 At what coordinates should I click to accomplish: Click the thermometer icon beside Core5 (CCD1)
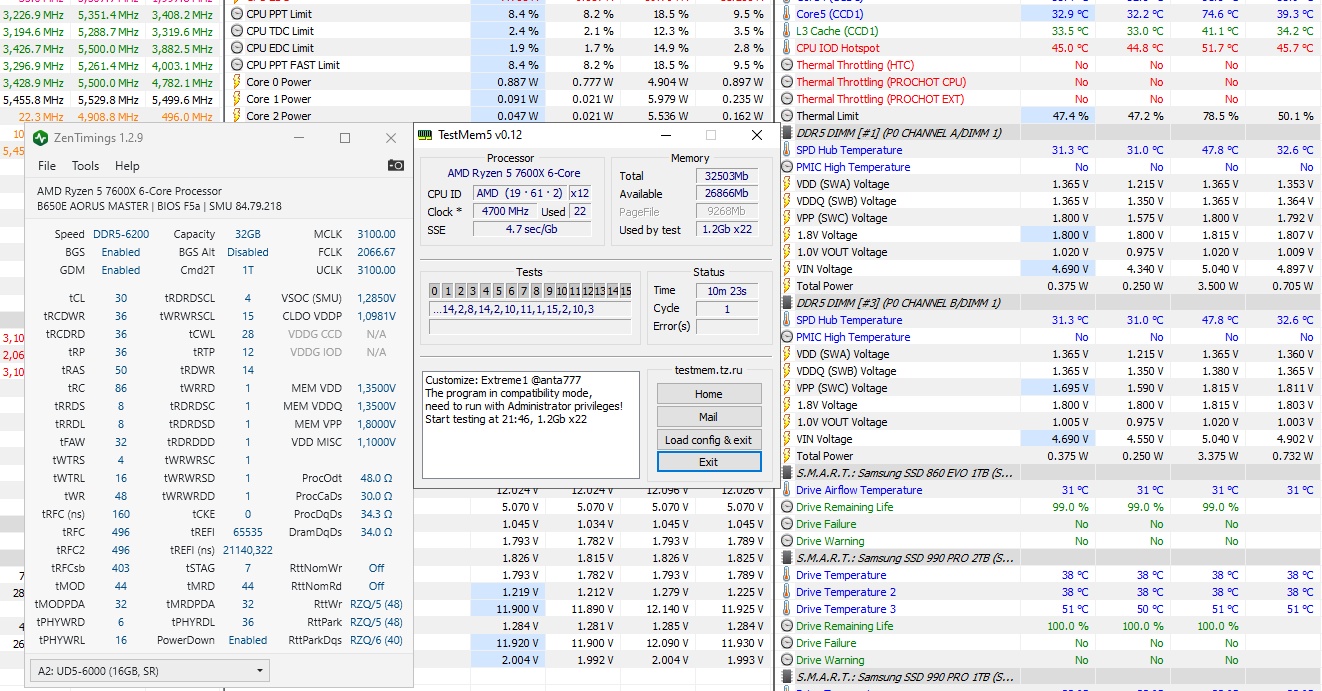click(787, 14)
